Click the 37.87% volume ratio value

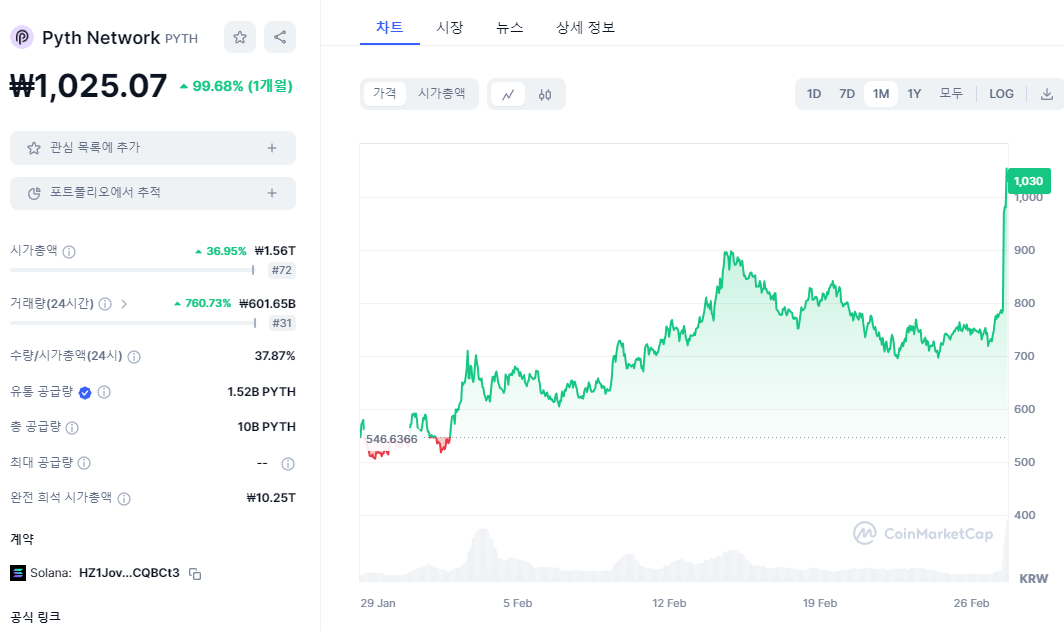[275, 356]
